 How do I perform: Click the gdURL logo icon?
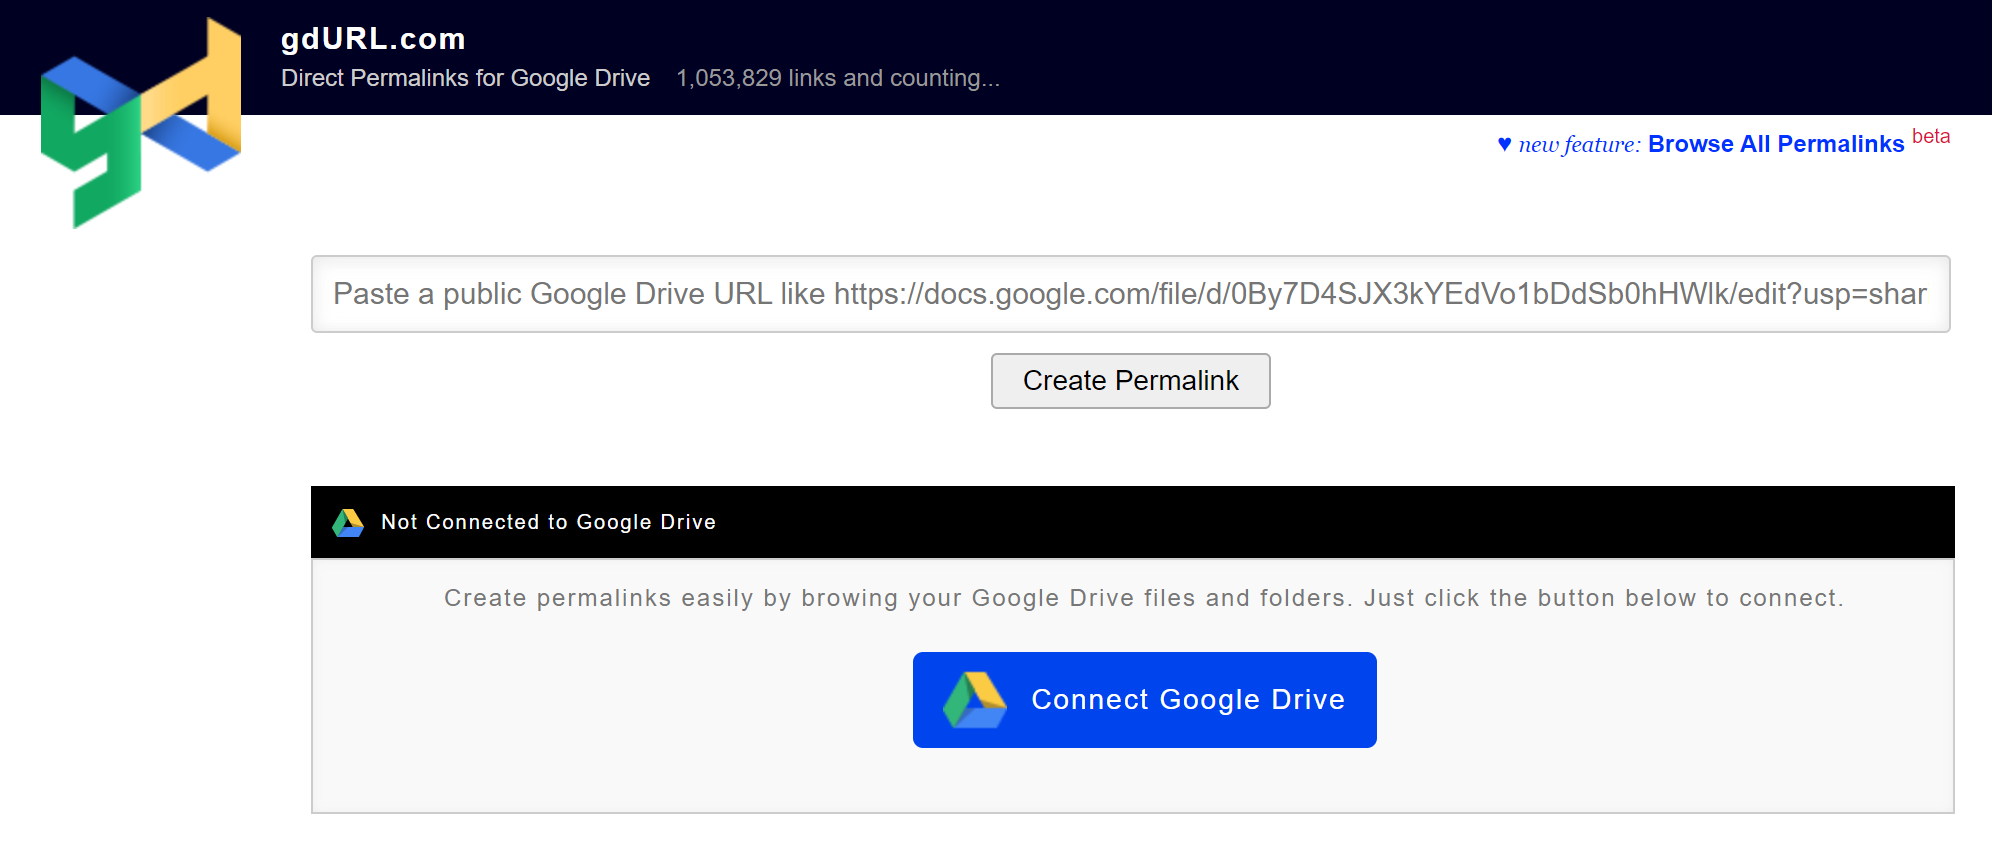click(x=141, y=123)
